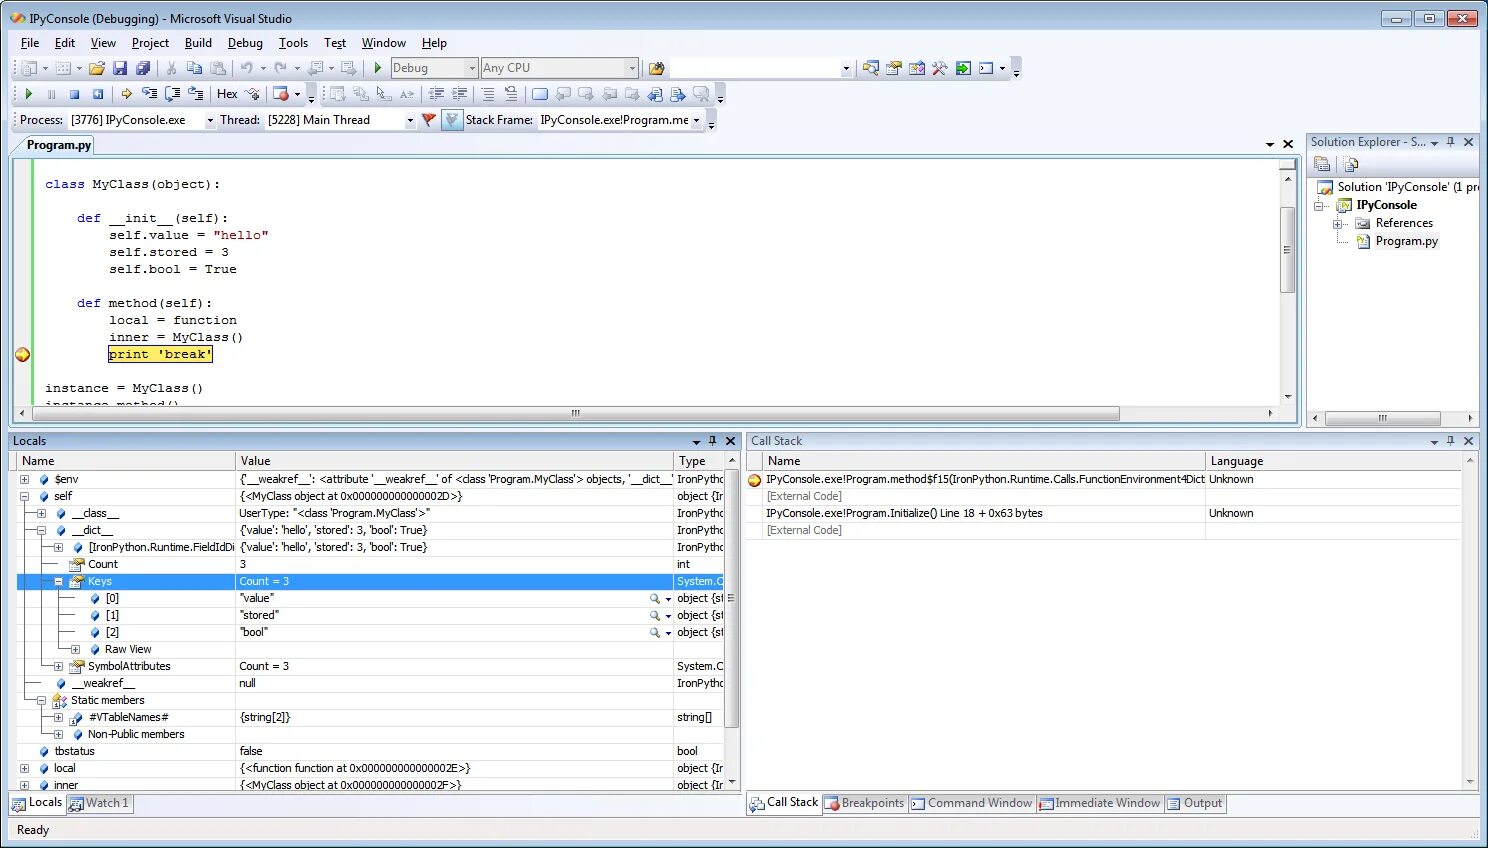1488x848 pixels.
Task: Click Show All Files icon in Solution Explorer
Action: tap(1351, 164)
